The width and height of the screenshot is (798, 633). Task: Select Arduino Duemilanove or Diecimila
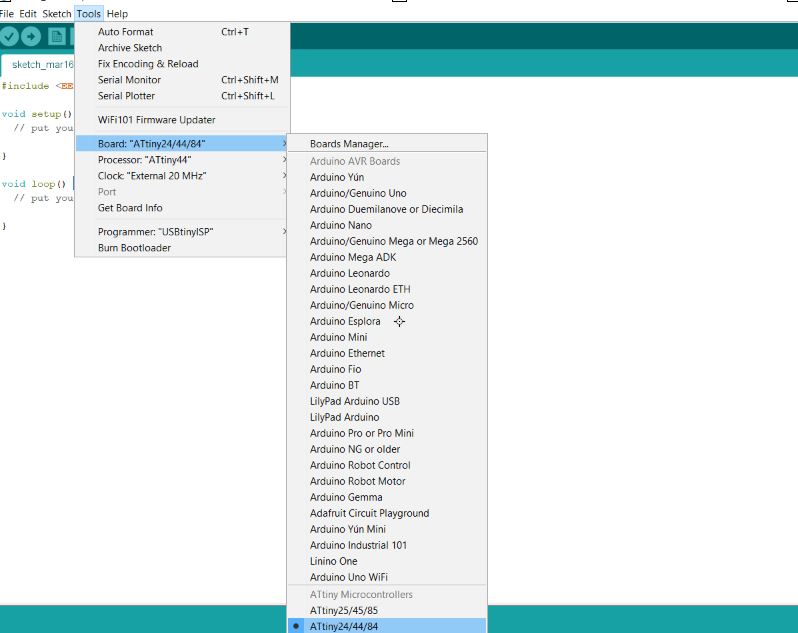[x=387, y=209]
